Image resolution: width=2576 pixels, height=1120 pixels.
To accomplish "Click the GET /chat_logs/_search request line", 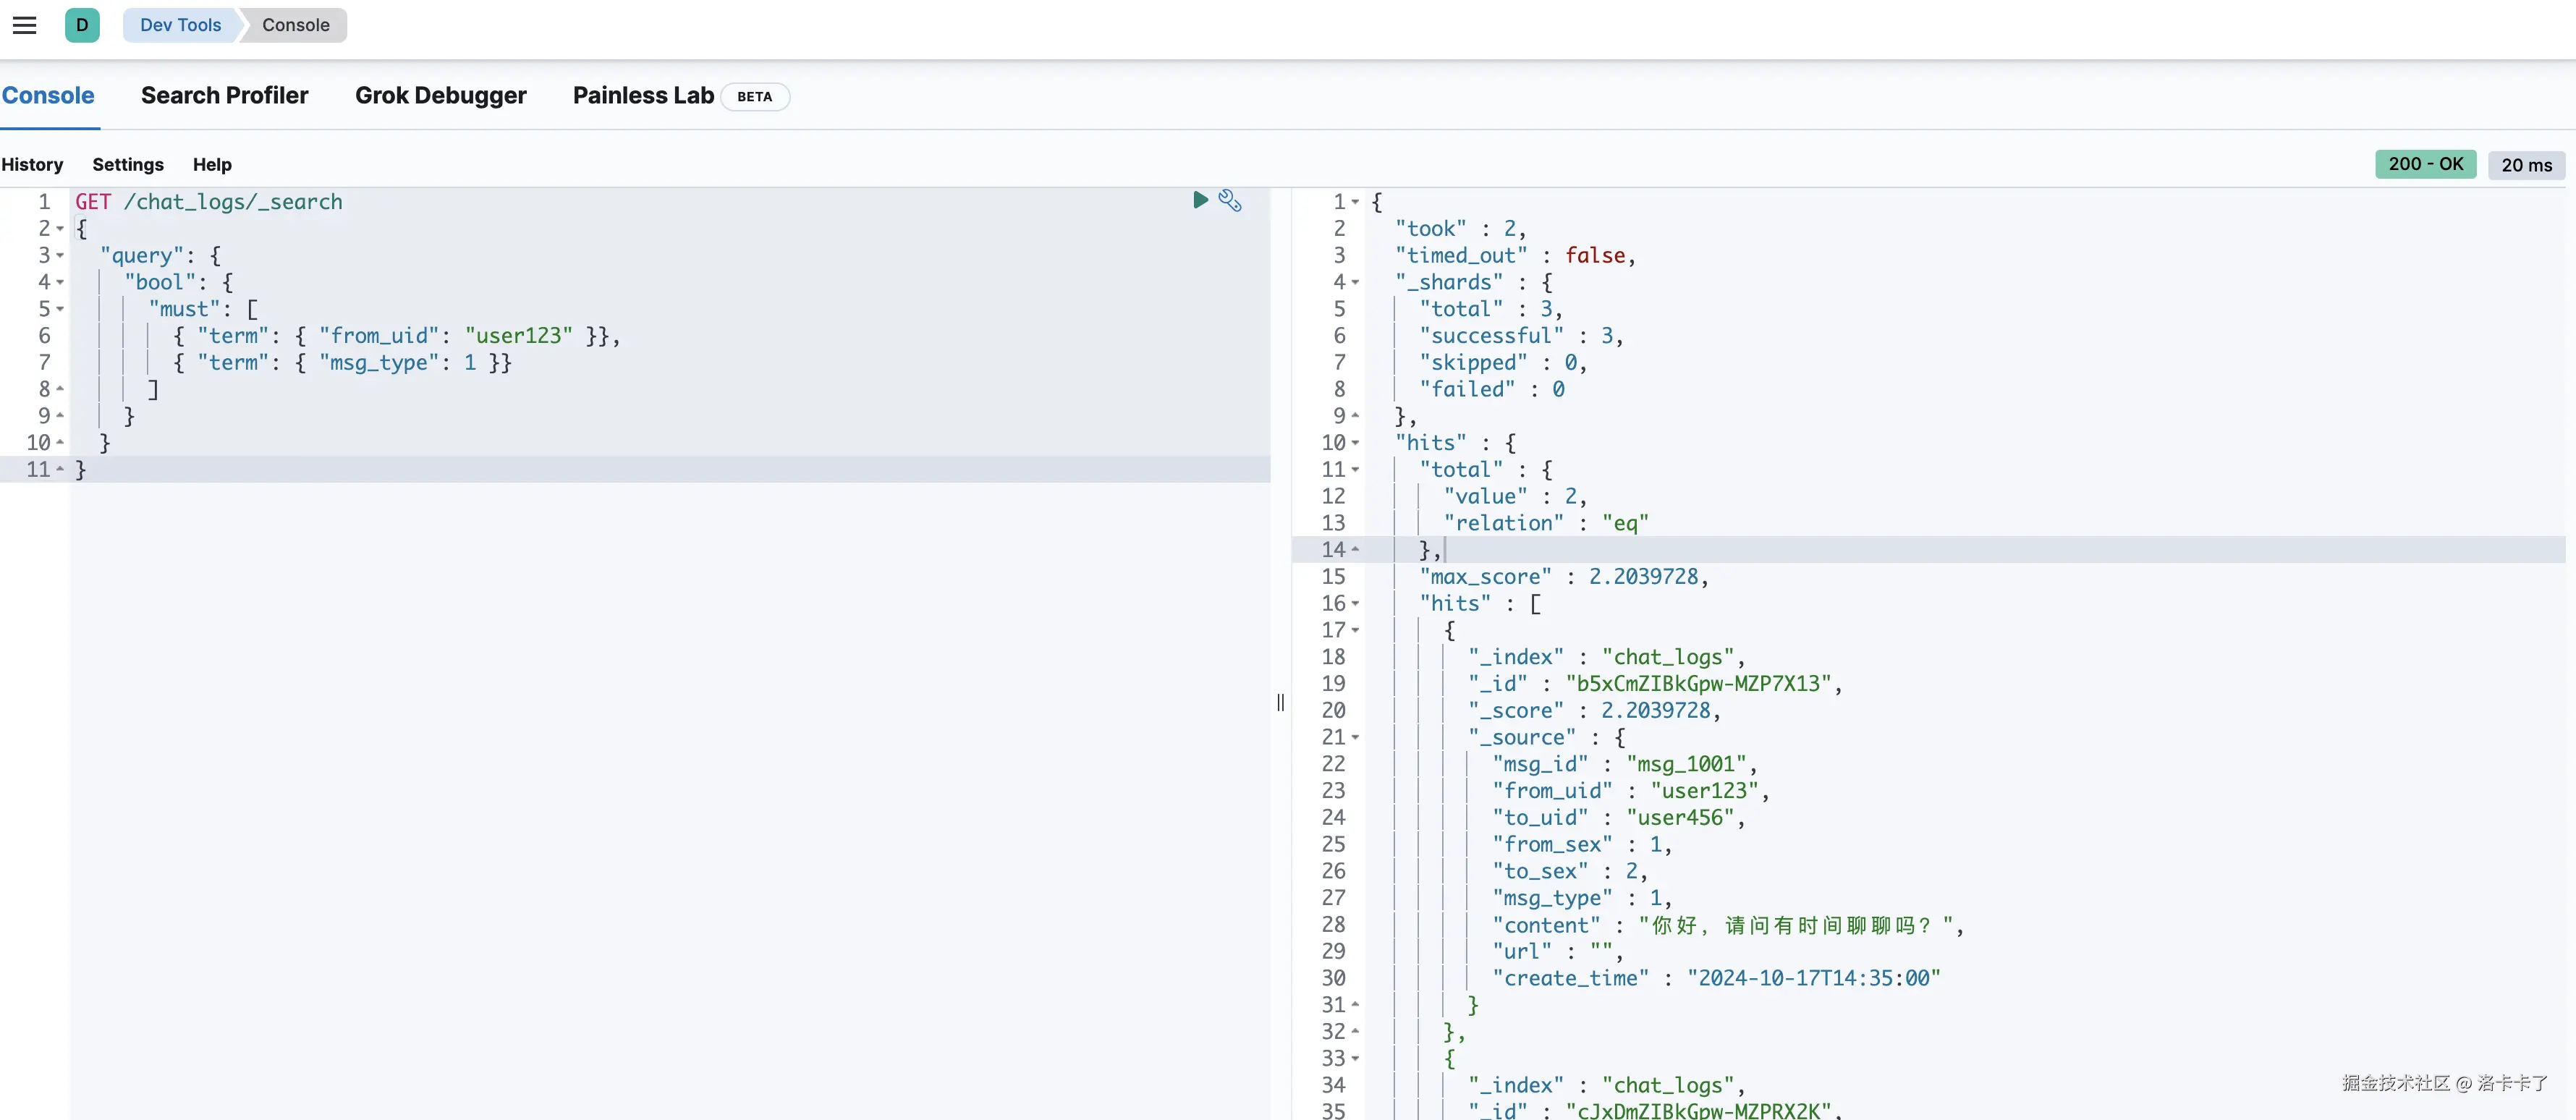I will [x=209, y=202].
